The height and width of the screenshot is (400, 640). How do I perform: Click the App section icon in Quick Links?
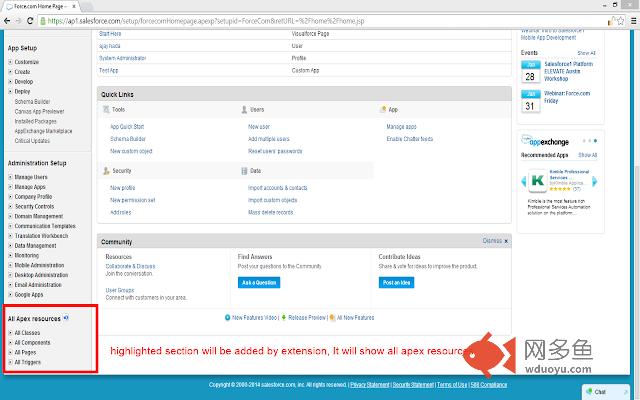coord(383,109)
